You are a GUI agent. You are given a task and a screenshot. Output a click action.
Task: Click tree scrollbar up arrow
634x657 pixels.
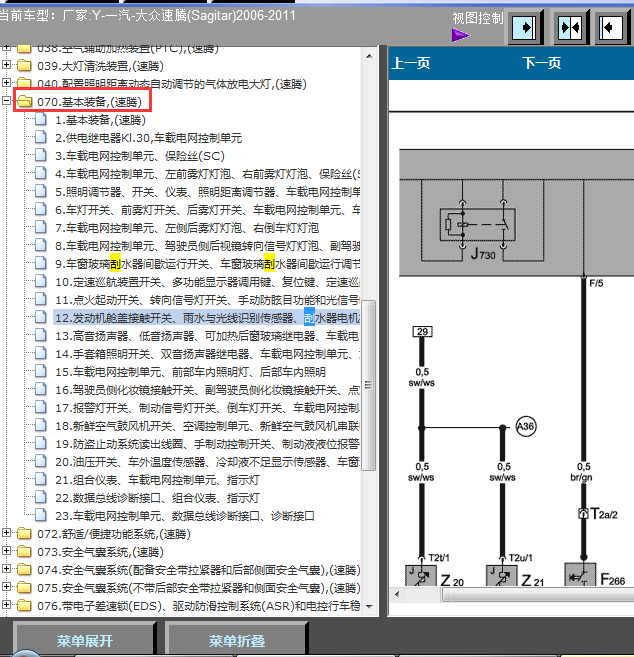[369, 56]
